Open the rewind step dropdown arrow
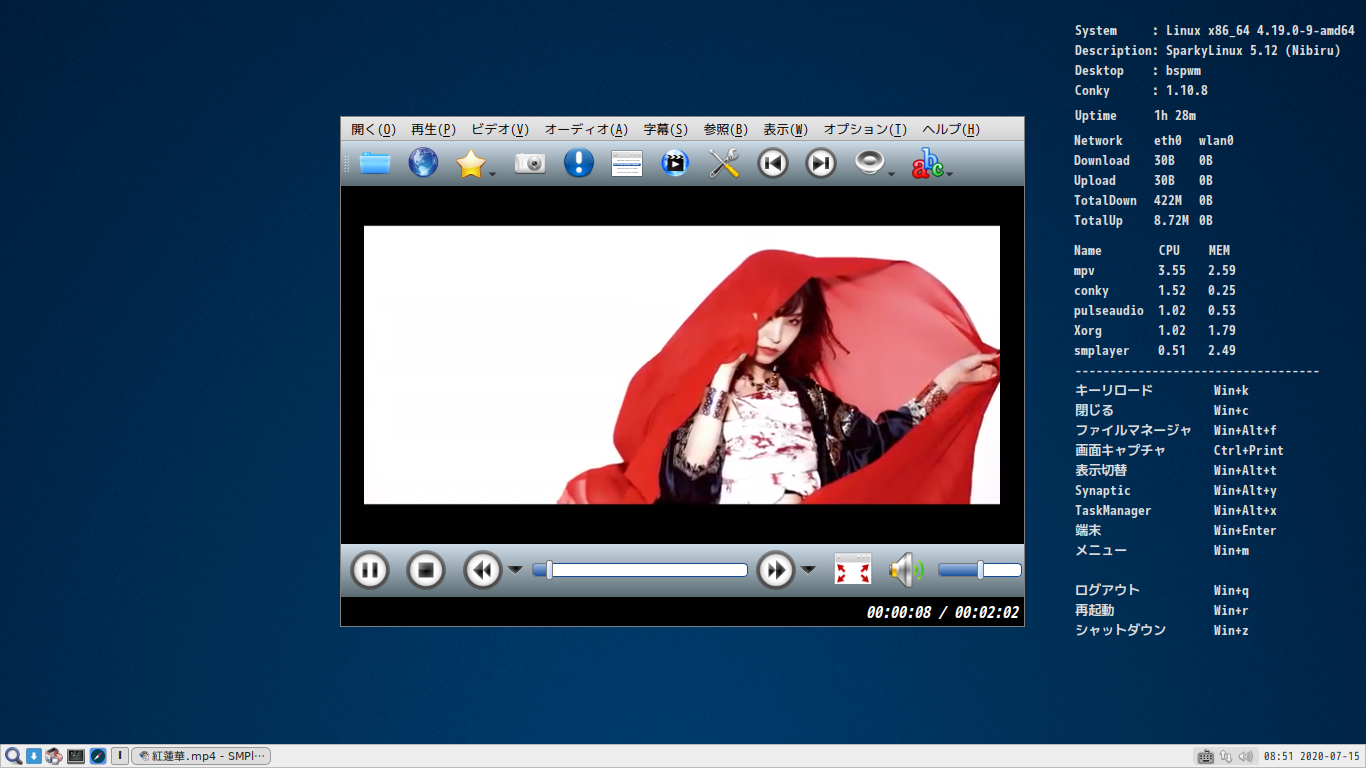The height and width of the screenshot is (768, 1366). tap(515, 570)
